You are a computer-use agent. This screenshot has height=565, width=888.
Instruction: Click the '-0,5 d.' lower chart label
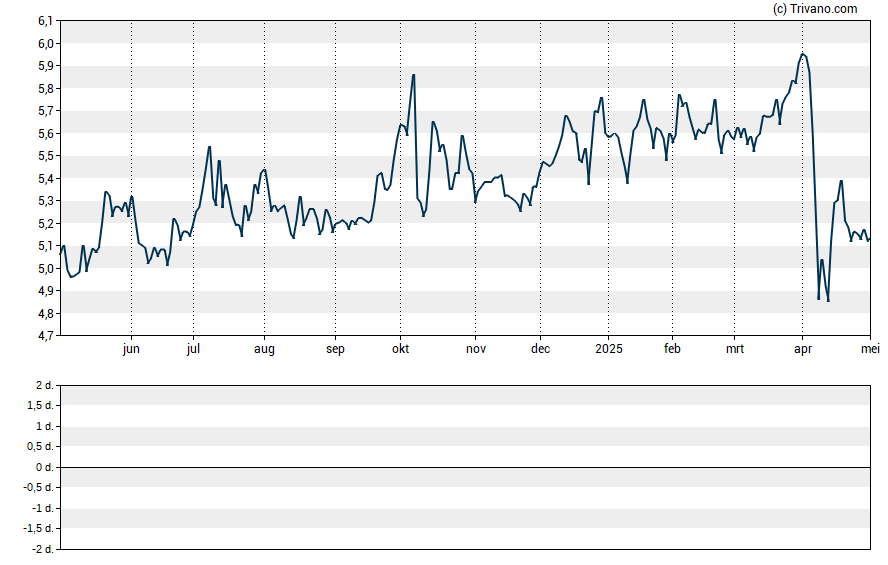[39, 487]
